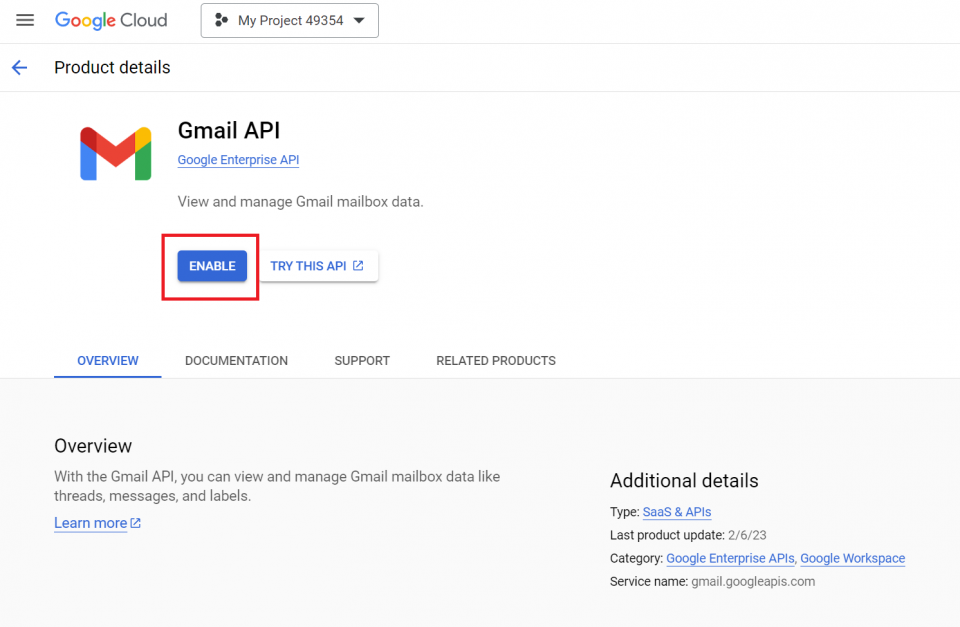Screen dimensions: 960x627
Task: Click the external link icon beside Learn more
Action: coord(137,523)
